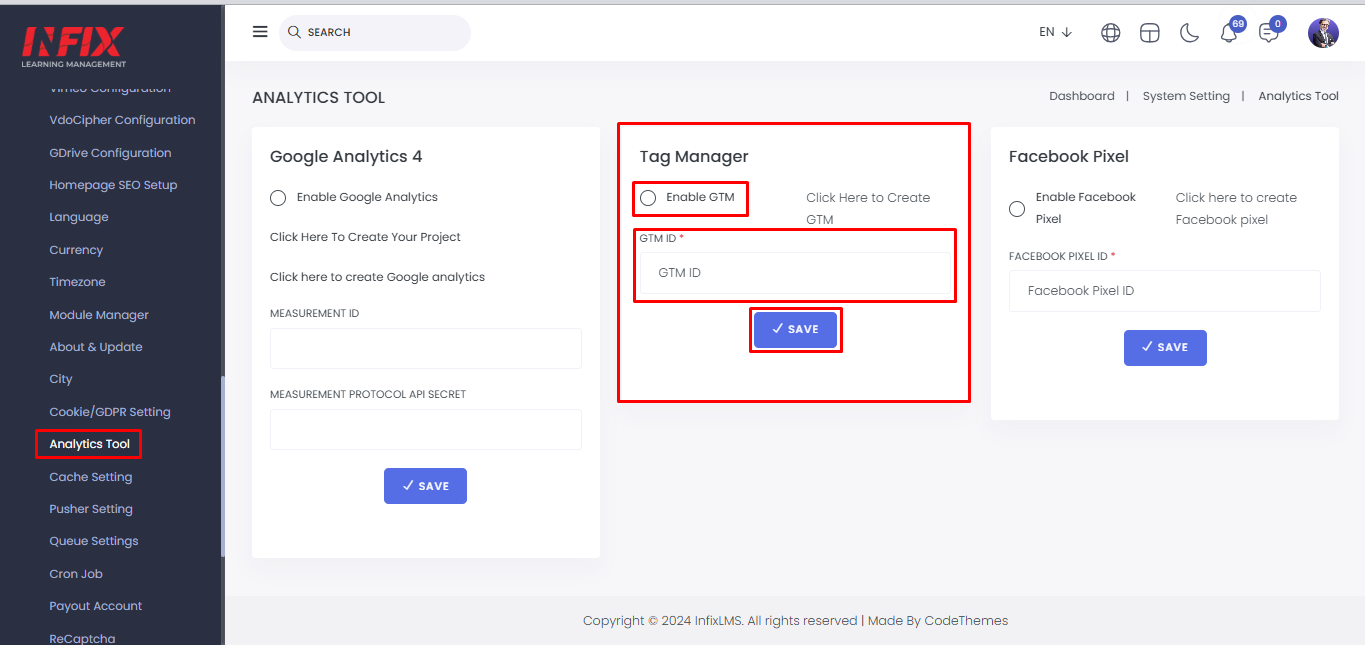Switch to dark mode moon icon
1365x645 pixels.
point(1189,33)
